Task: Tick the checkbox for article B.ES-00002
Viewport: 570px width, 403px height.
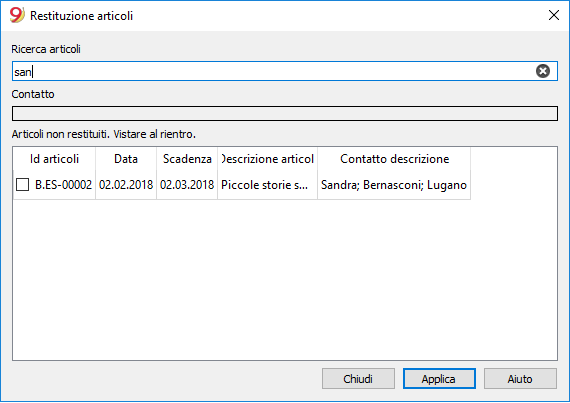Action: 23,185
